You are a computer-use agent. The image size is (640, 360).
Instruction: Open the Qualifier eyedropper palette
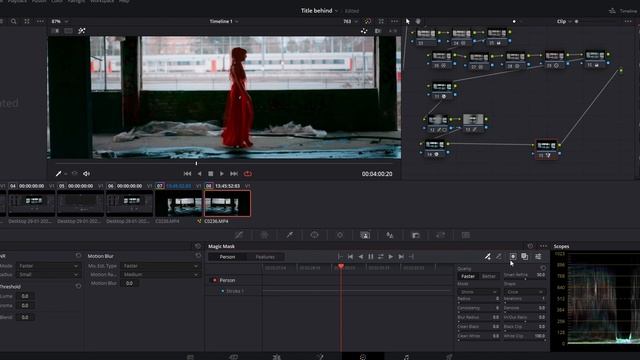point(289,235)
